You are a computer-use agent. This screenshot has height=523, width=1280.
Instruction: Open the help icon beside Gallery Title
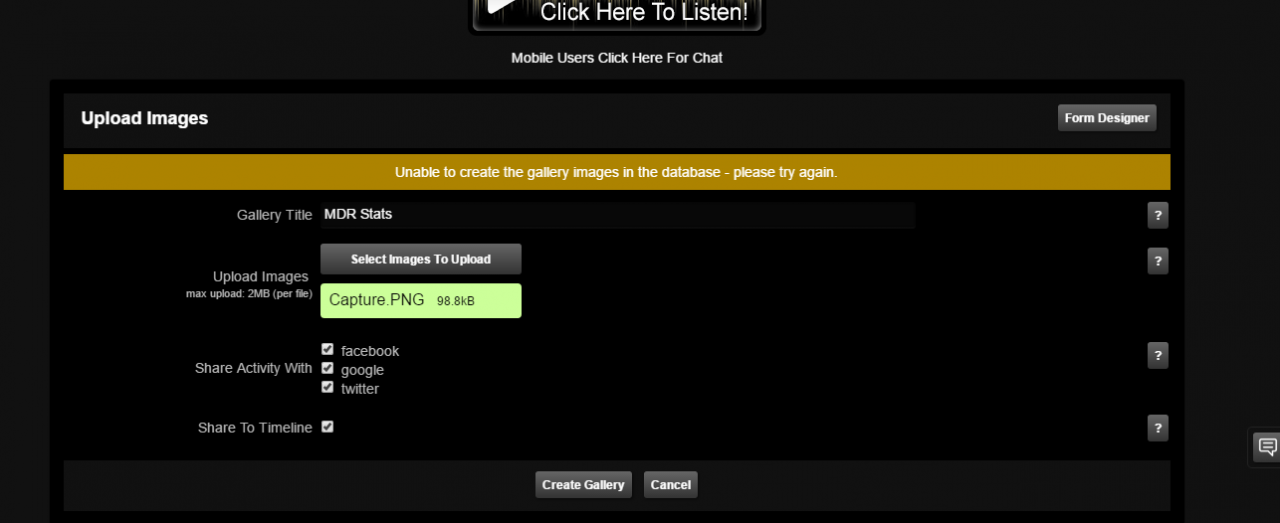[x=1158, y=215]
